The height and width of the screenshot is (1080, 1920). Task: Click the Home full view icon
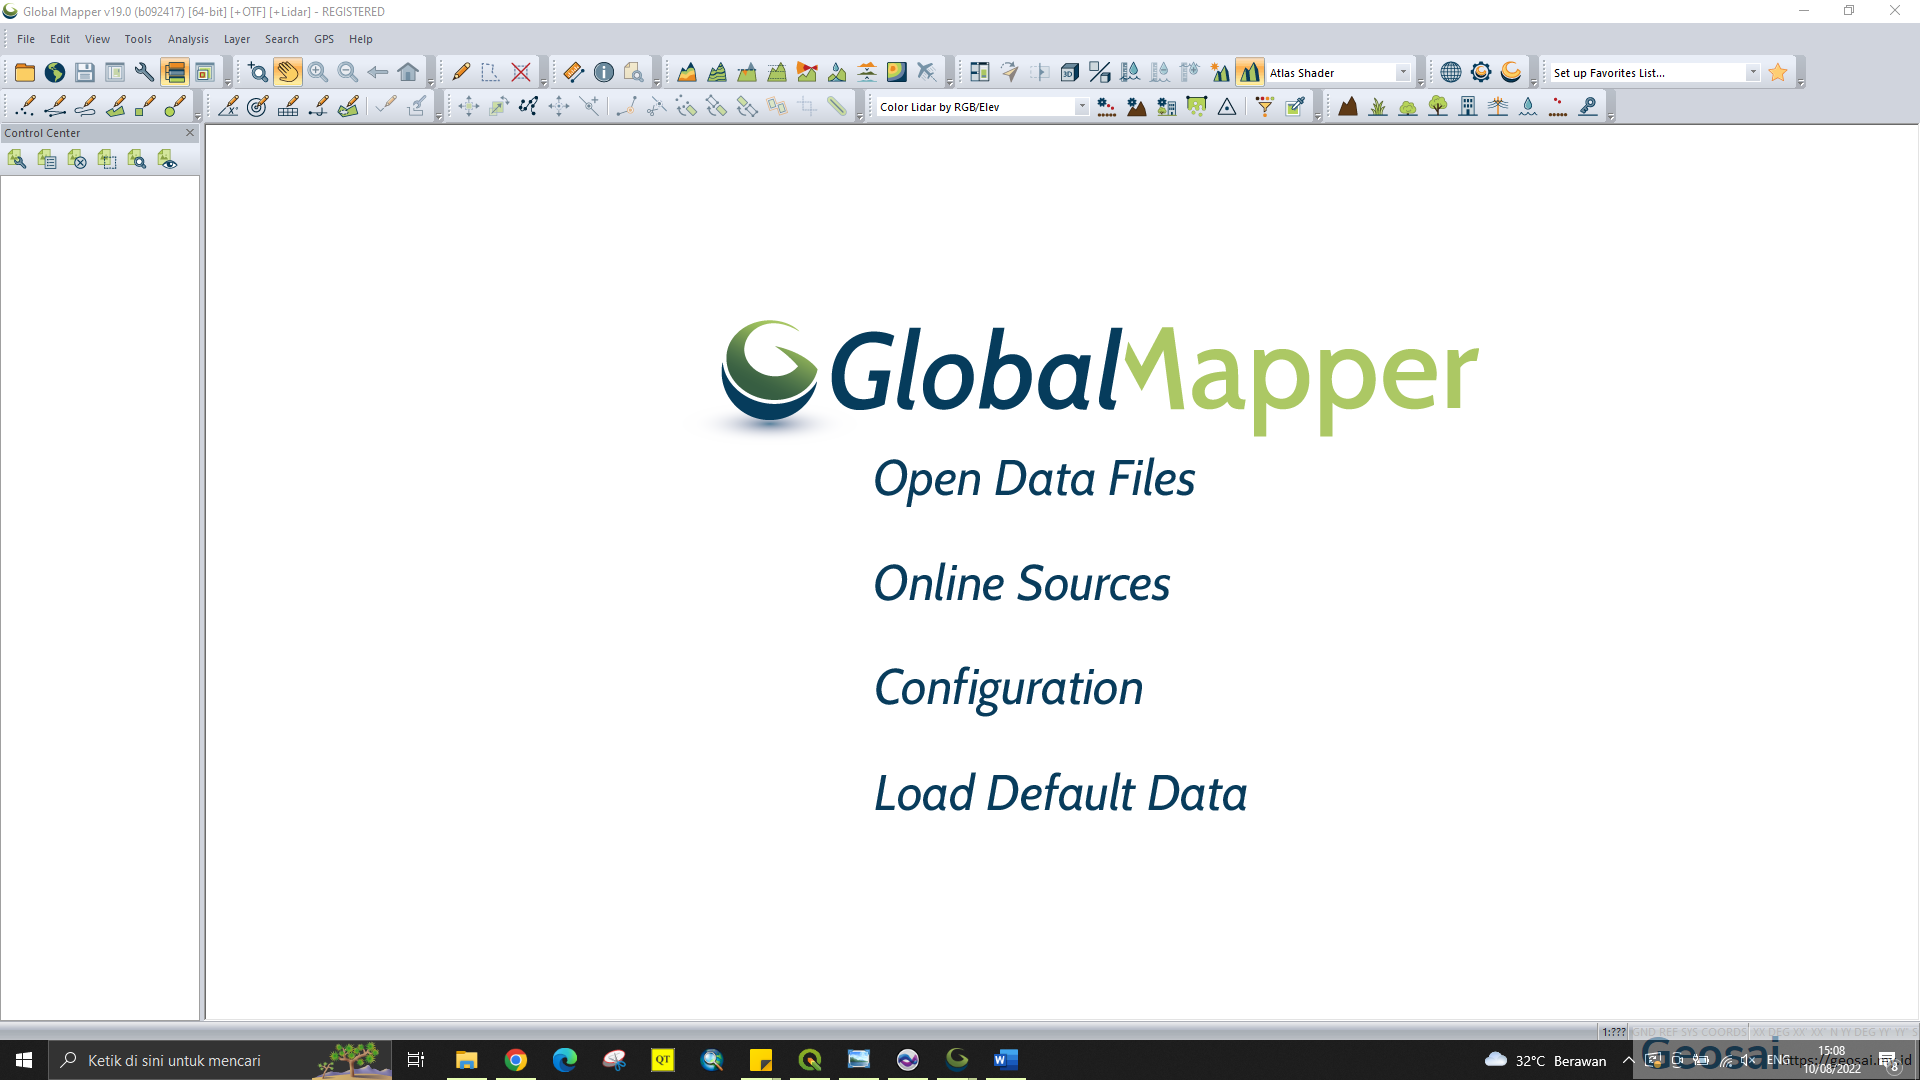408,72
